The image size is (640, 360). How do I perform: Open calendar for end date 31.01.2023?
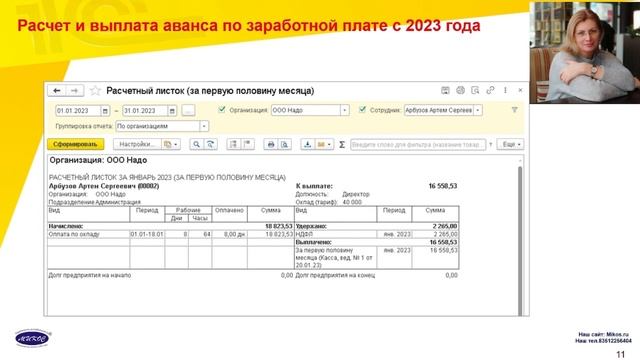172,111
